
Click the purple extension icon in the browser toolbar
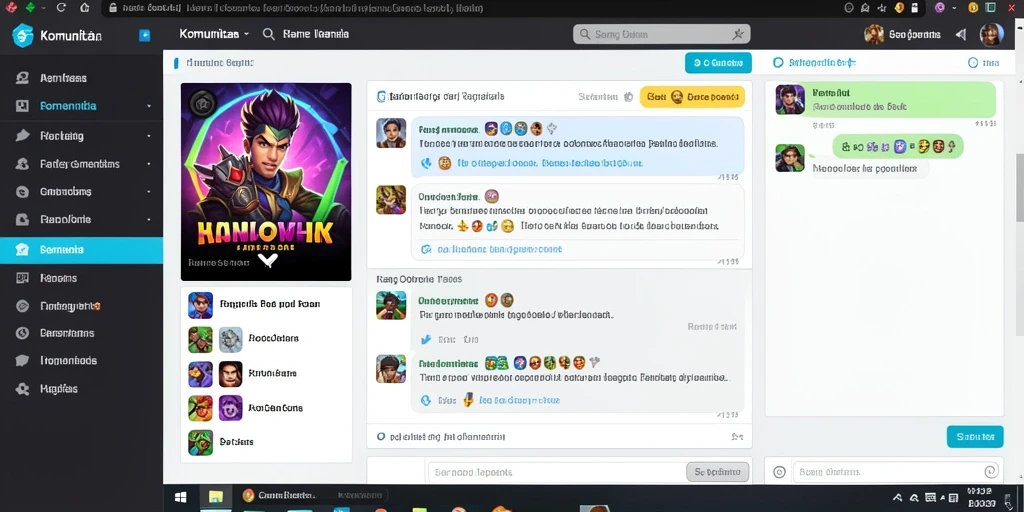pyautogui.click(x=940, y=8)
